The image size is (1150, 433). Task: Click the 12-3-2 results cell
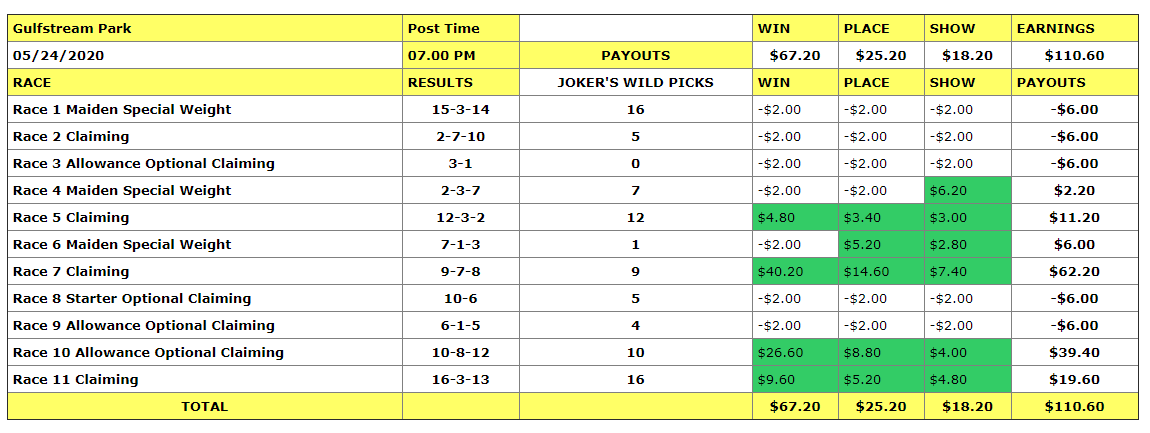461,218
